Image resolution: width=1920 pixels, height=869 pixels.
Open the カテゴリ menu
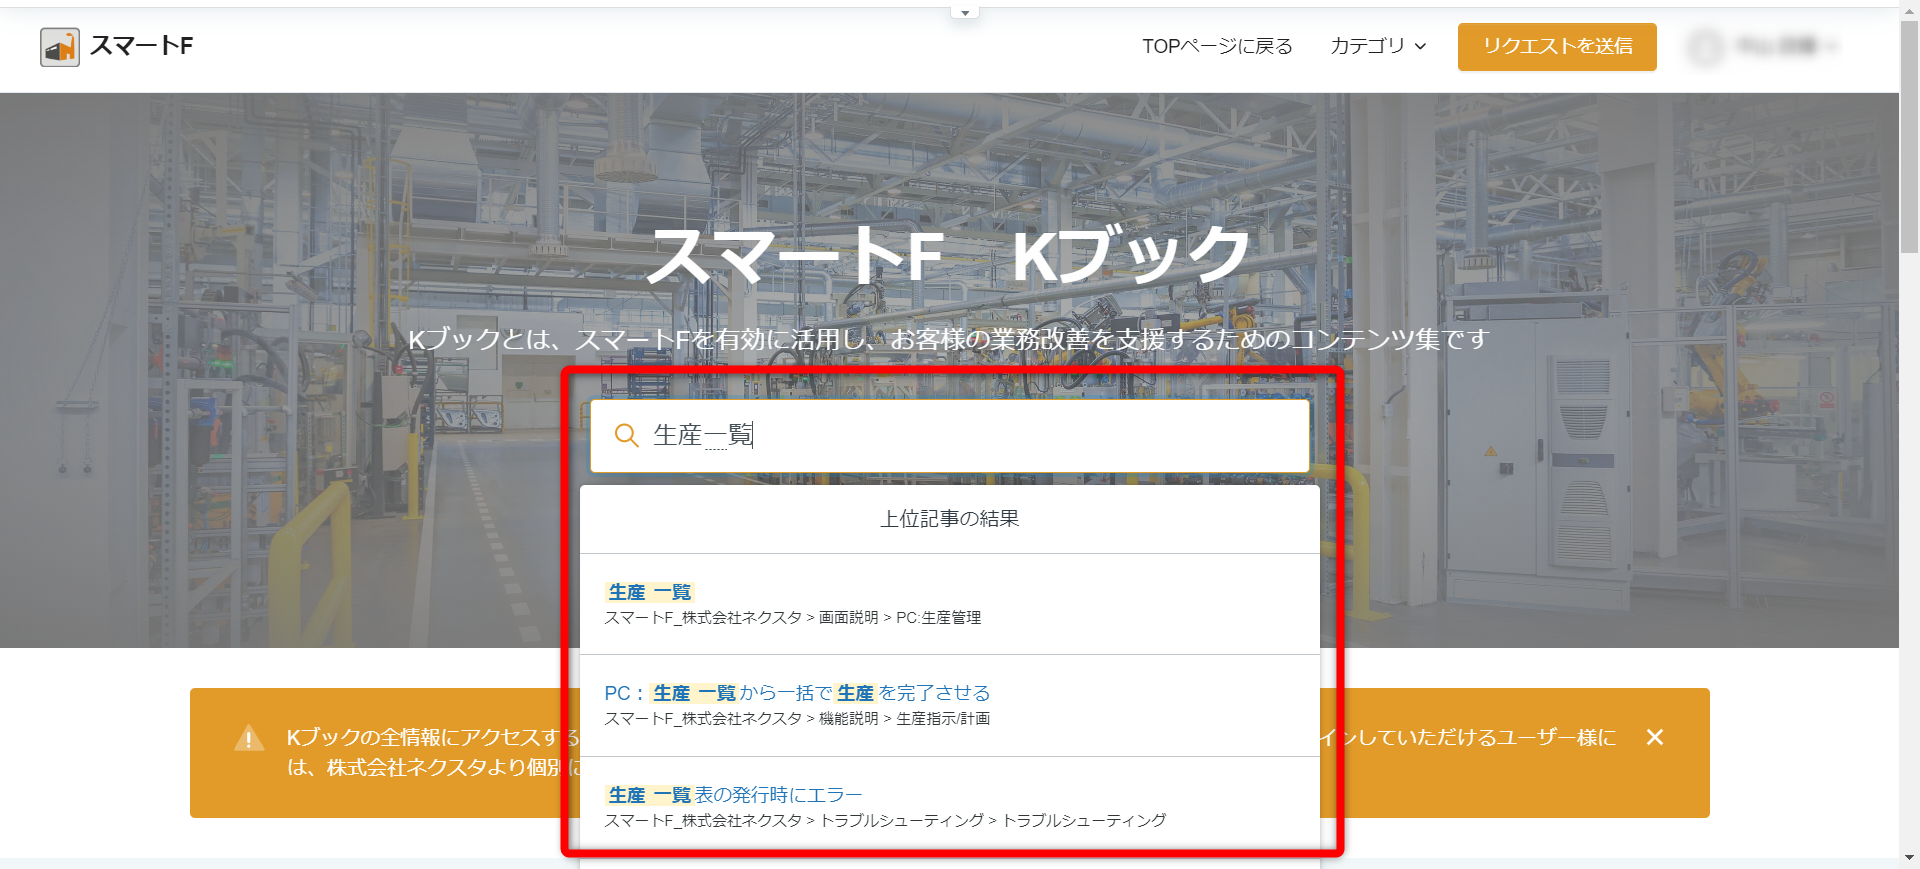click(x=1367, y=46)
